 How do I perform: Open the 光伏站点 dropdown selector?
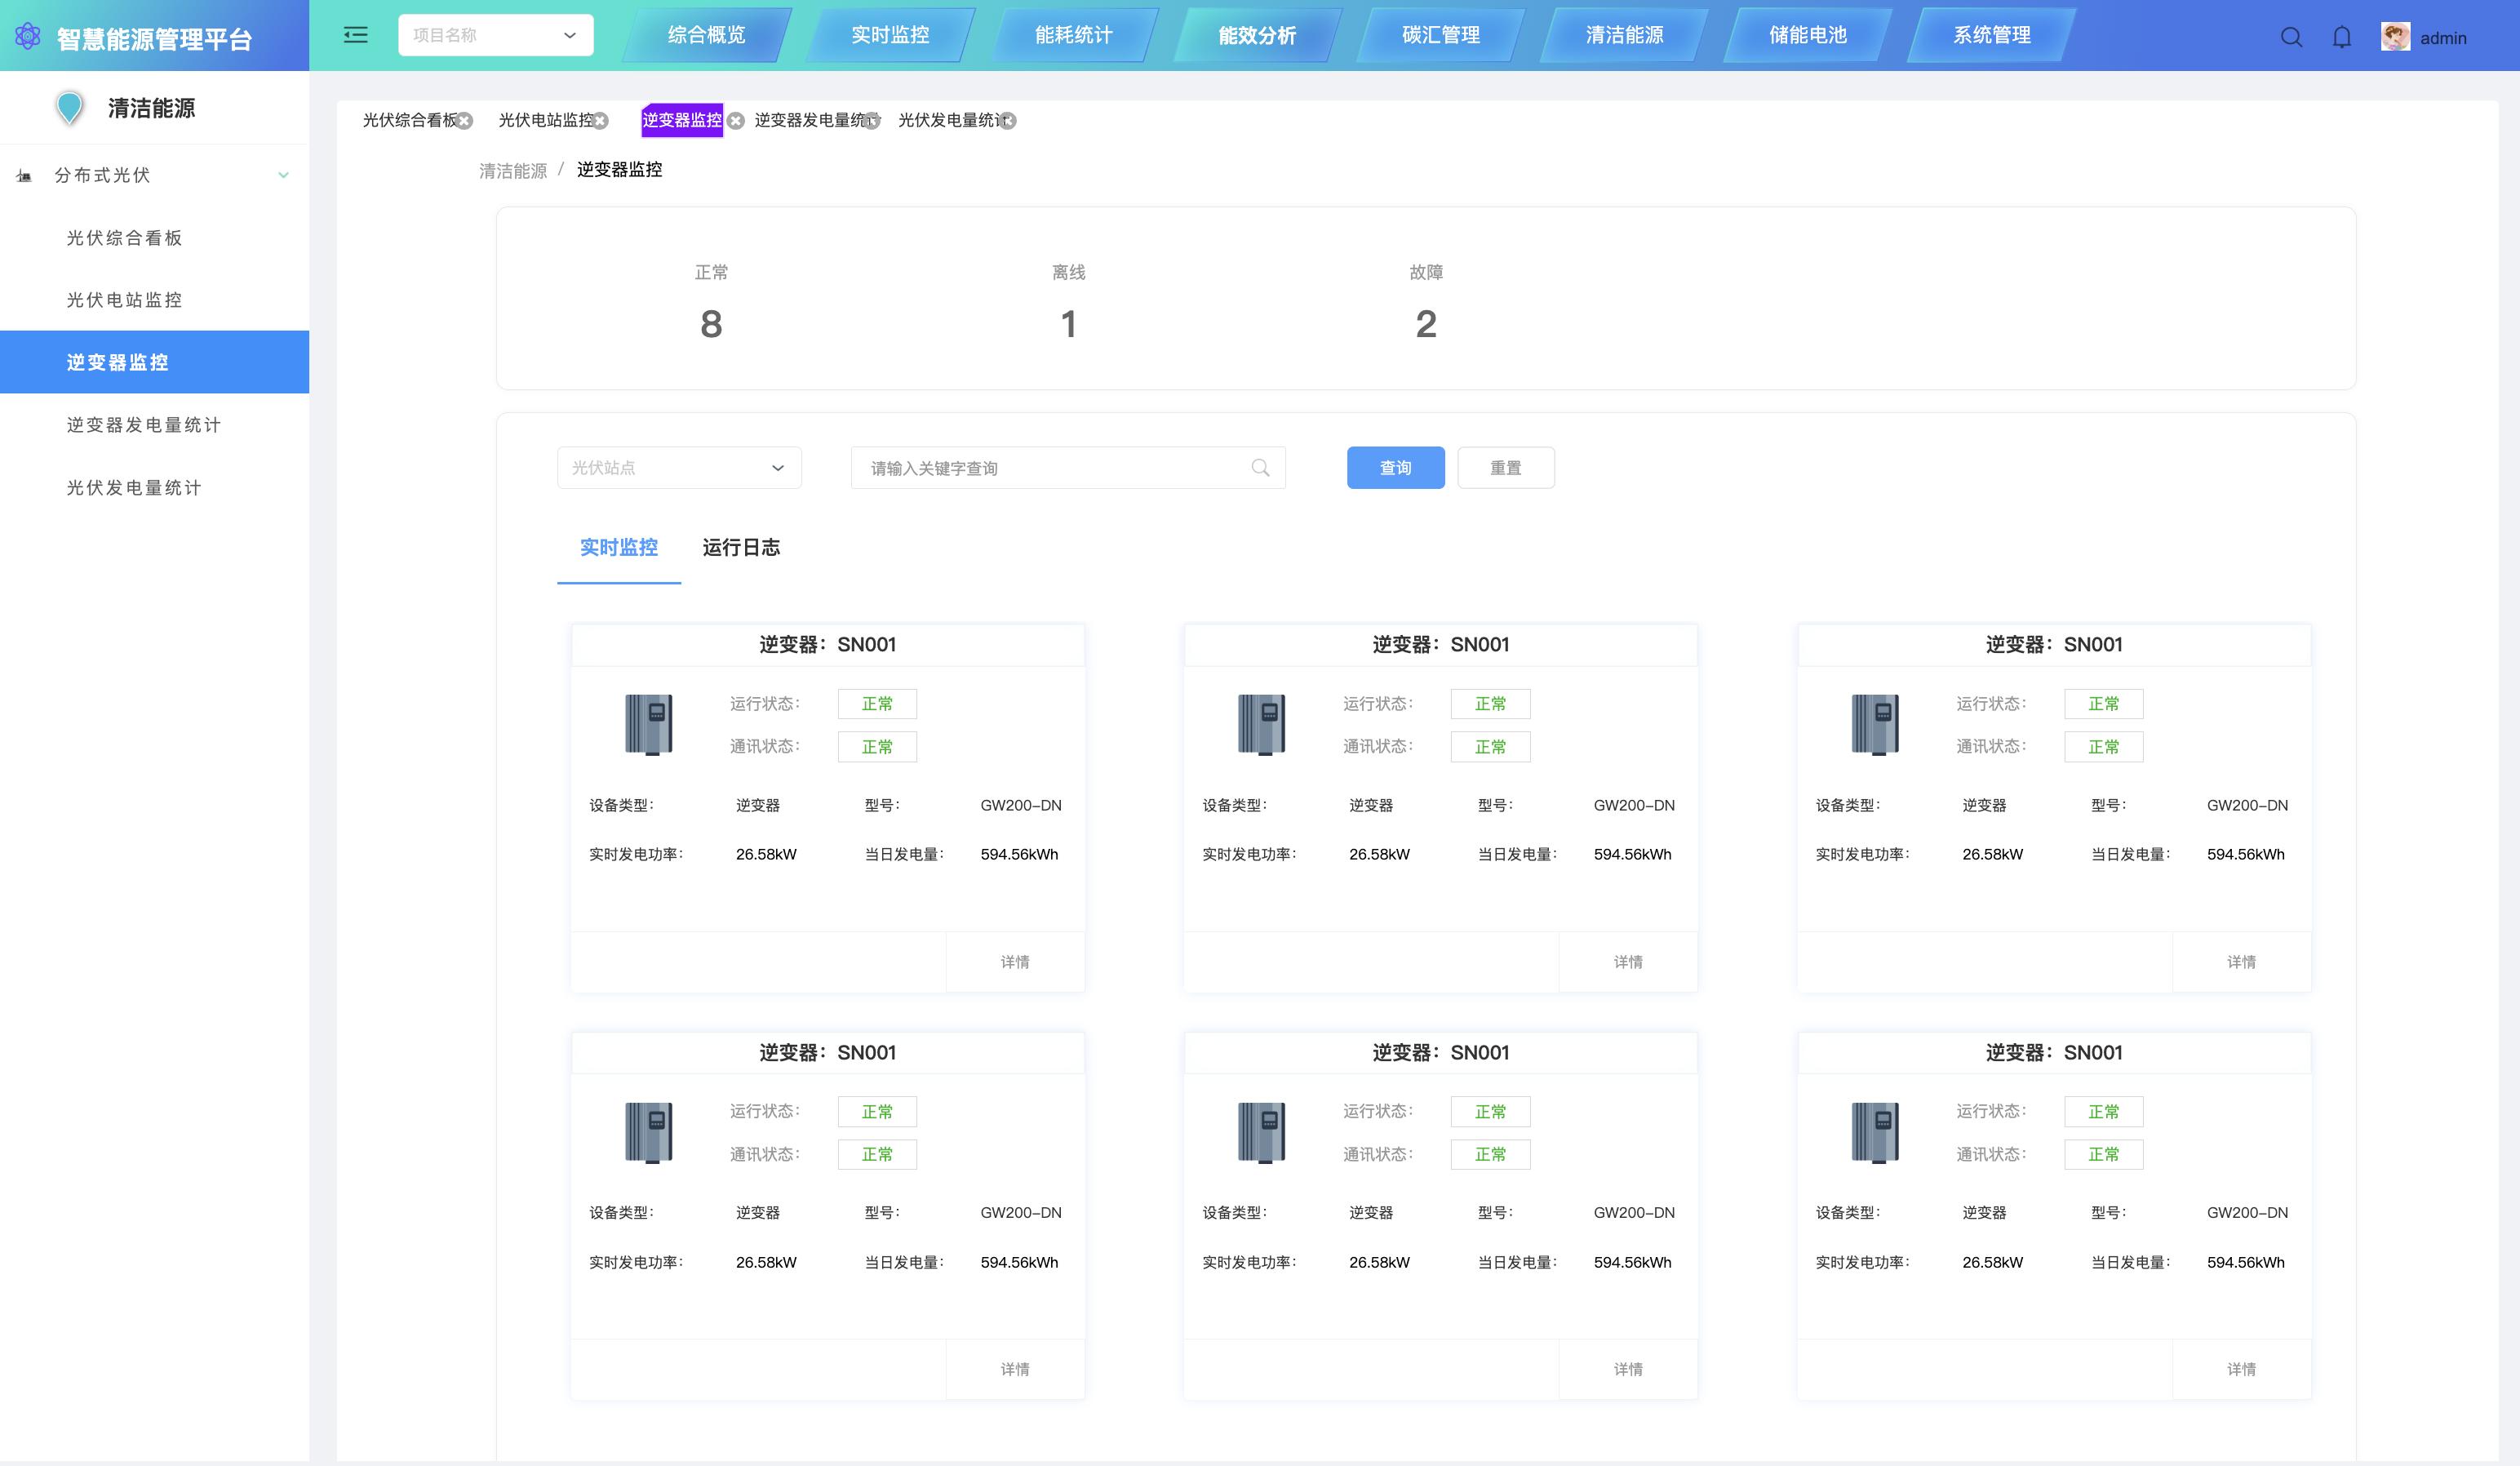pos(679,468)
